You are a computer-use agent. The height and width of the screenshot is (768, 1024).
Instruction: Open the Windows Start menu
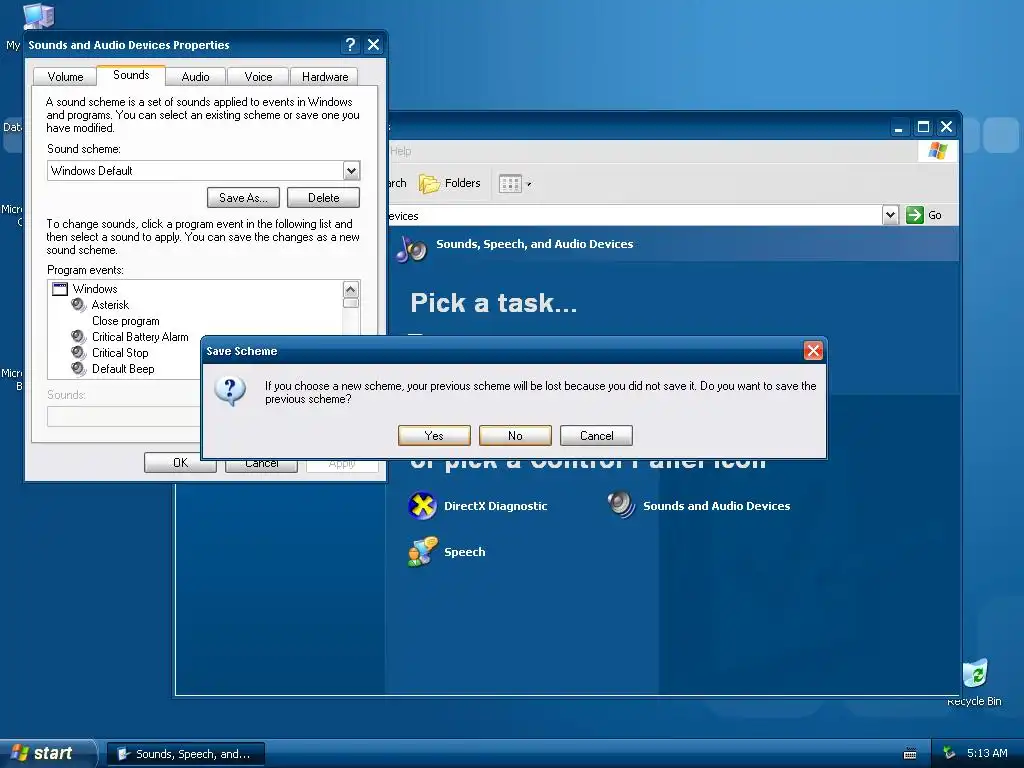(47, 753)
